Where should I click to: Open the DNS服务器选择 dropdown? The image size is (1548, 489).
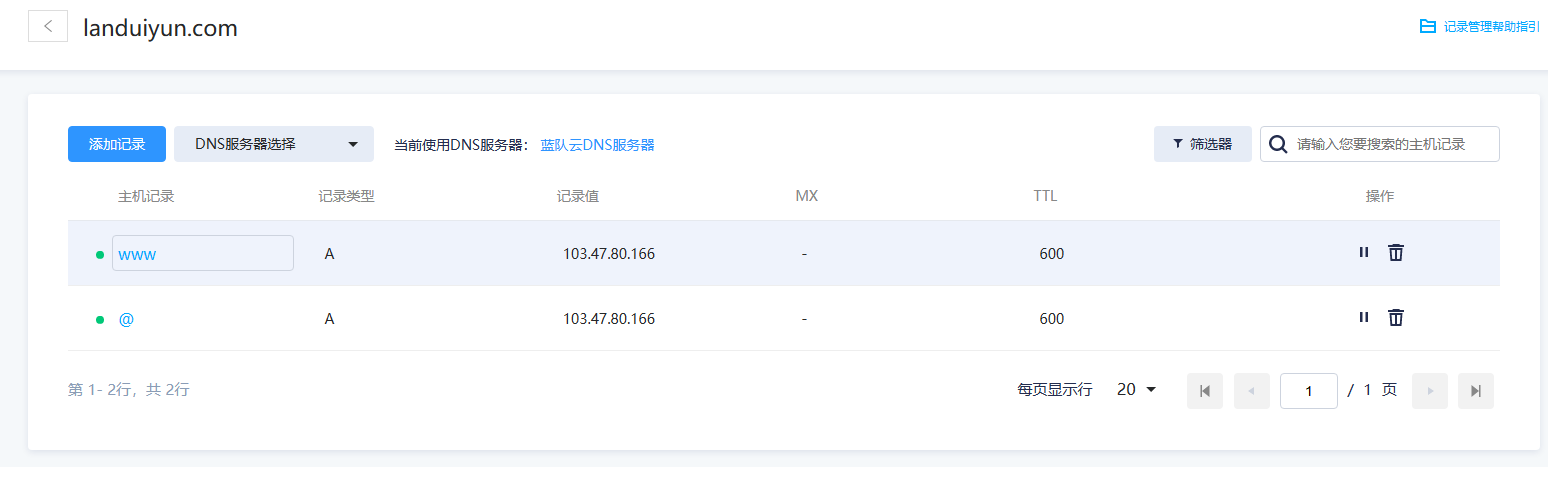click(x=274, y=144)
